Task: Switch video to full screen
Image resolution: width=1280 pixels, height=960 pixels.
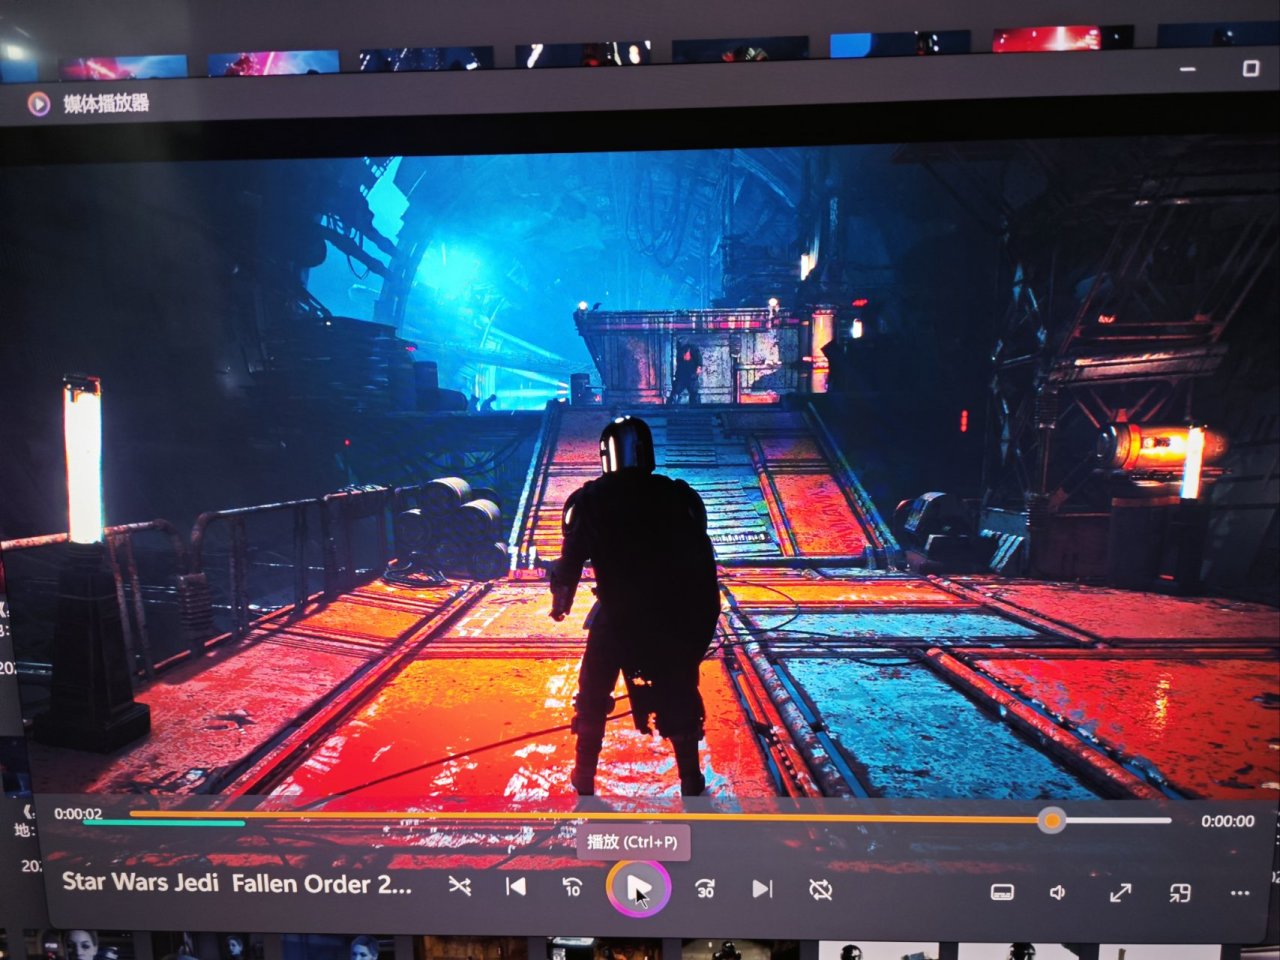Action: pyautogui.click(x=1120, y=892)
